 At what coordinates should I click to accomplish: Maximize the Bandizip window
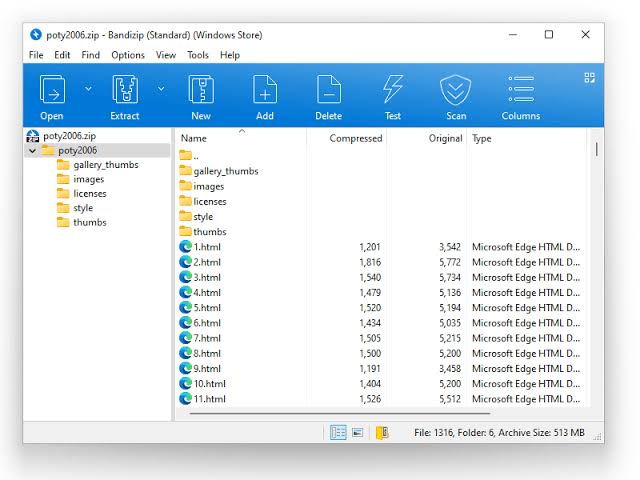click(x=549, y=35)
